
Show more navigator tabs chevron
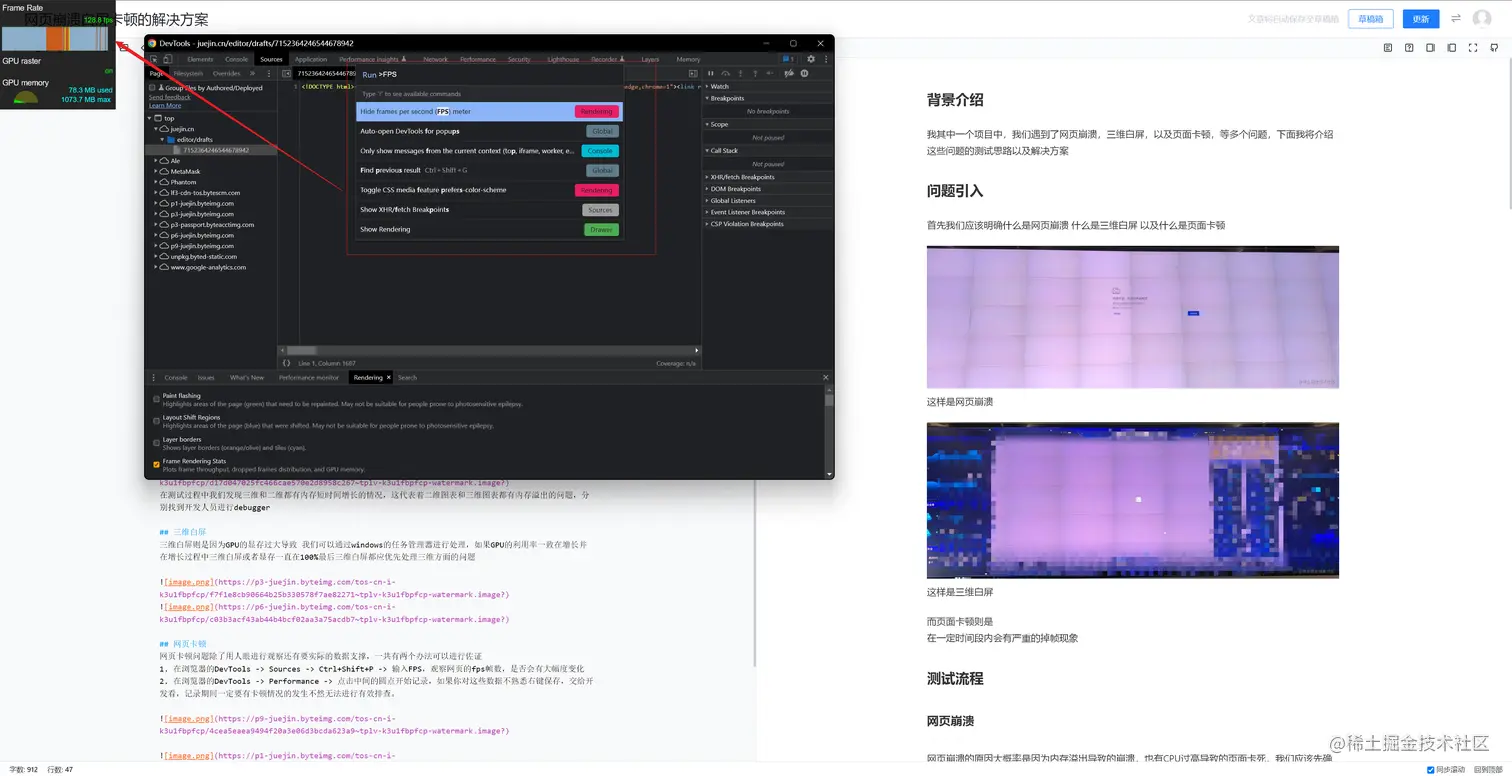(x=253, y=73)
